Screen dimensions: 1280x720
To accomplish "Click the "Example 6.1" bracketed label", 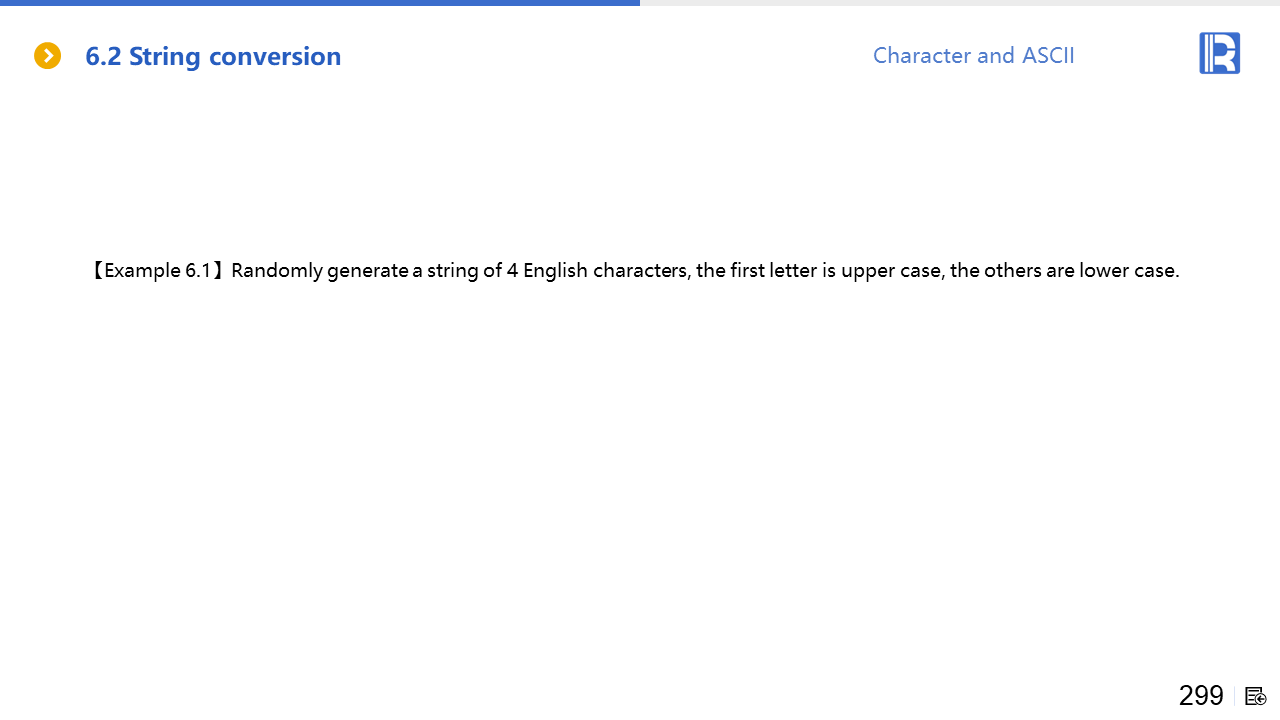I will (158, 271).
